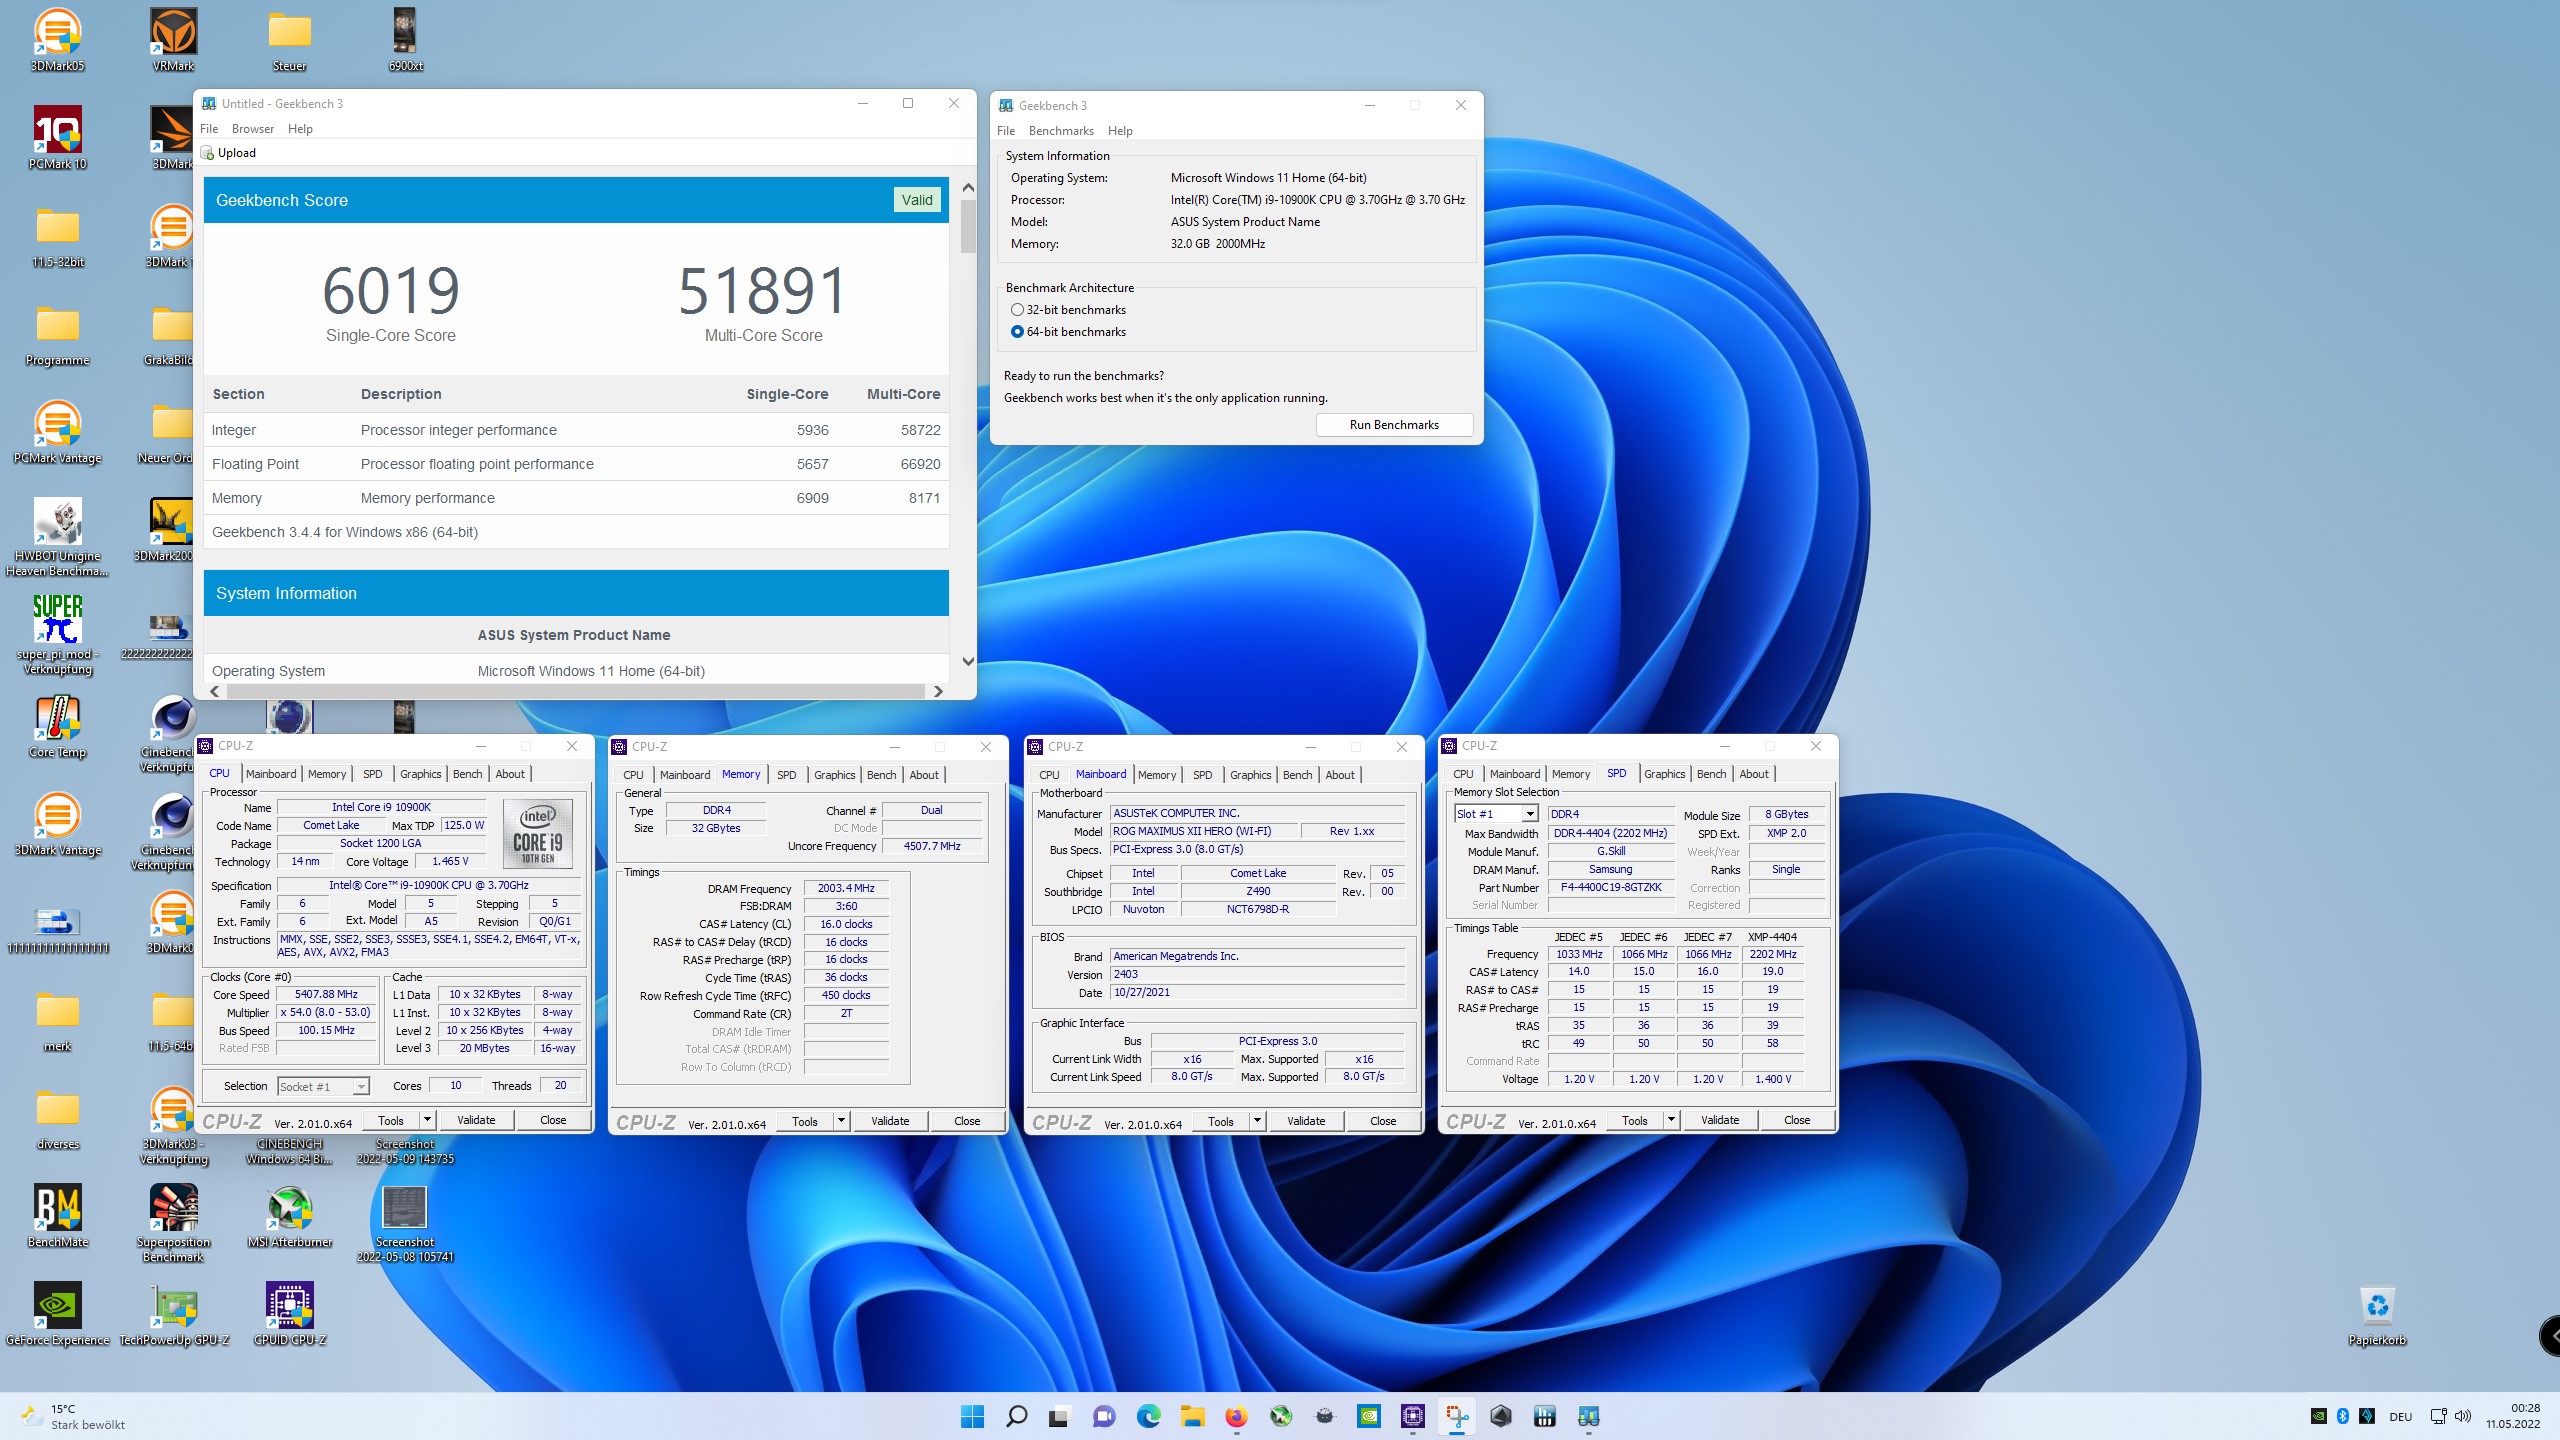Open the Screenshot 2022-05-08 105741 thumbnail
Screen dimensions: 2560x1440
[x=405, y=1223]
